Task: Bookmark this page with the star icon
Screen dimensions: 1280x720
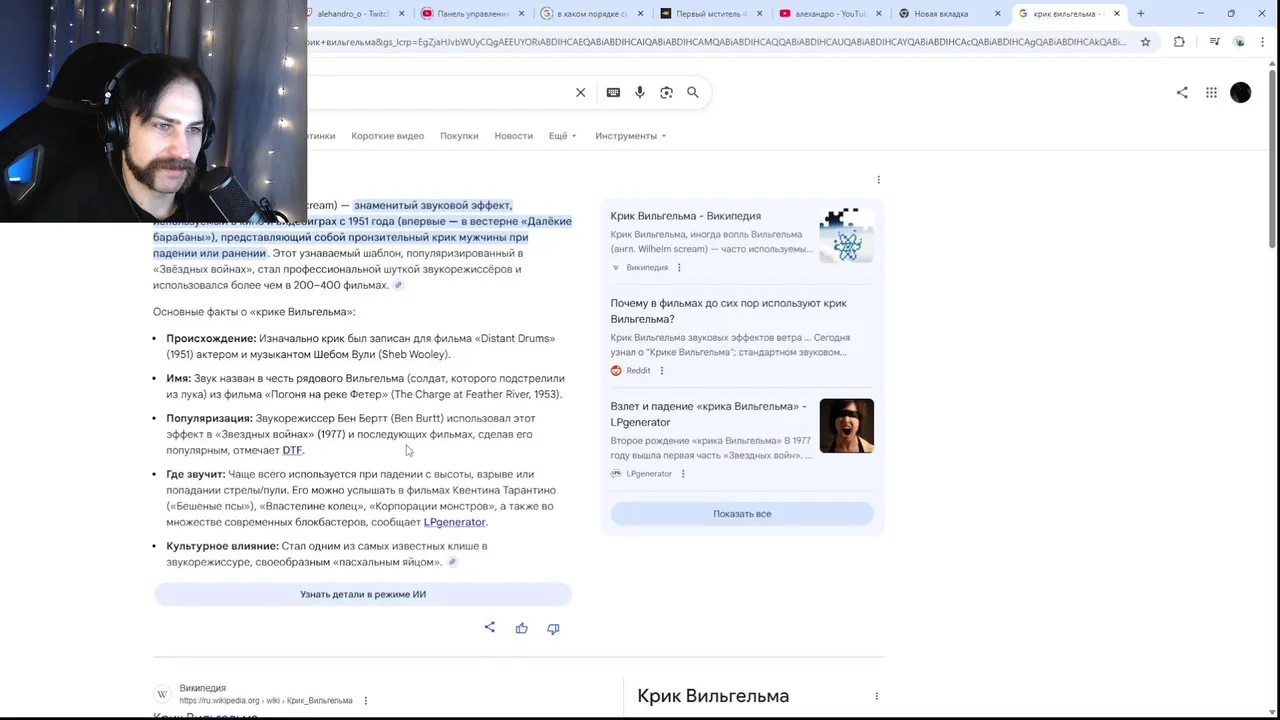Action: 1146,42
